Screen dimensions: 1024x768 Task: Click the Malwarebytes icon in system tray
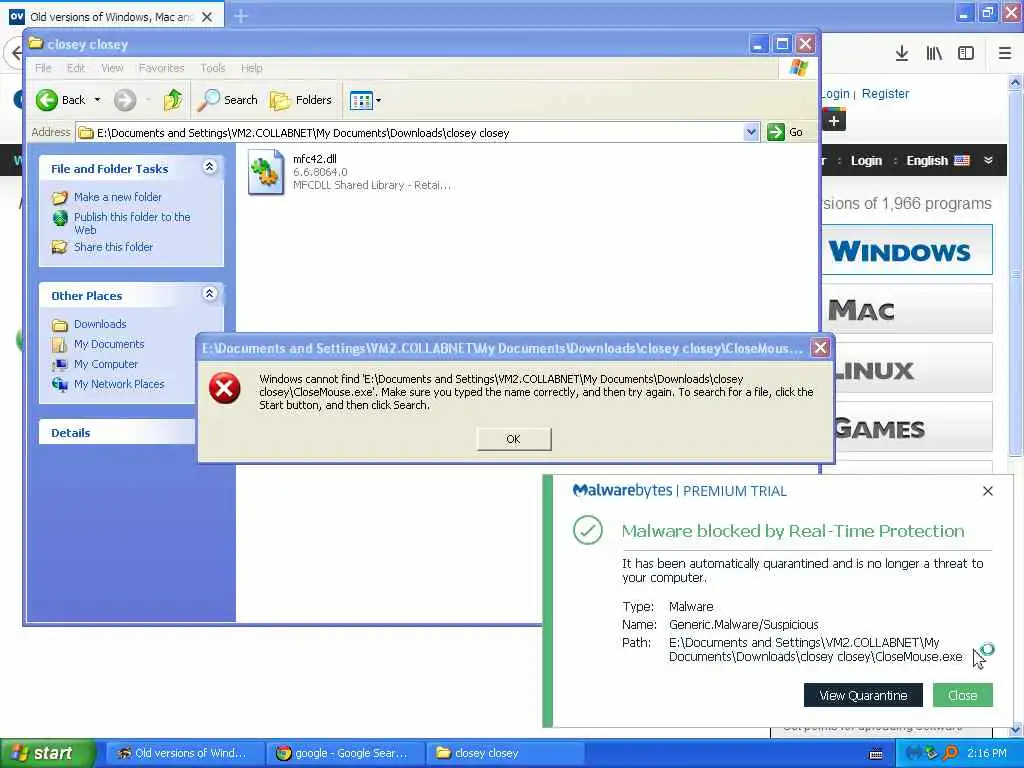click(914, 753)
